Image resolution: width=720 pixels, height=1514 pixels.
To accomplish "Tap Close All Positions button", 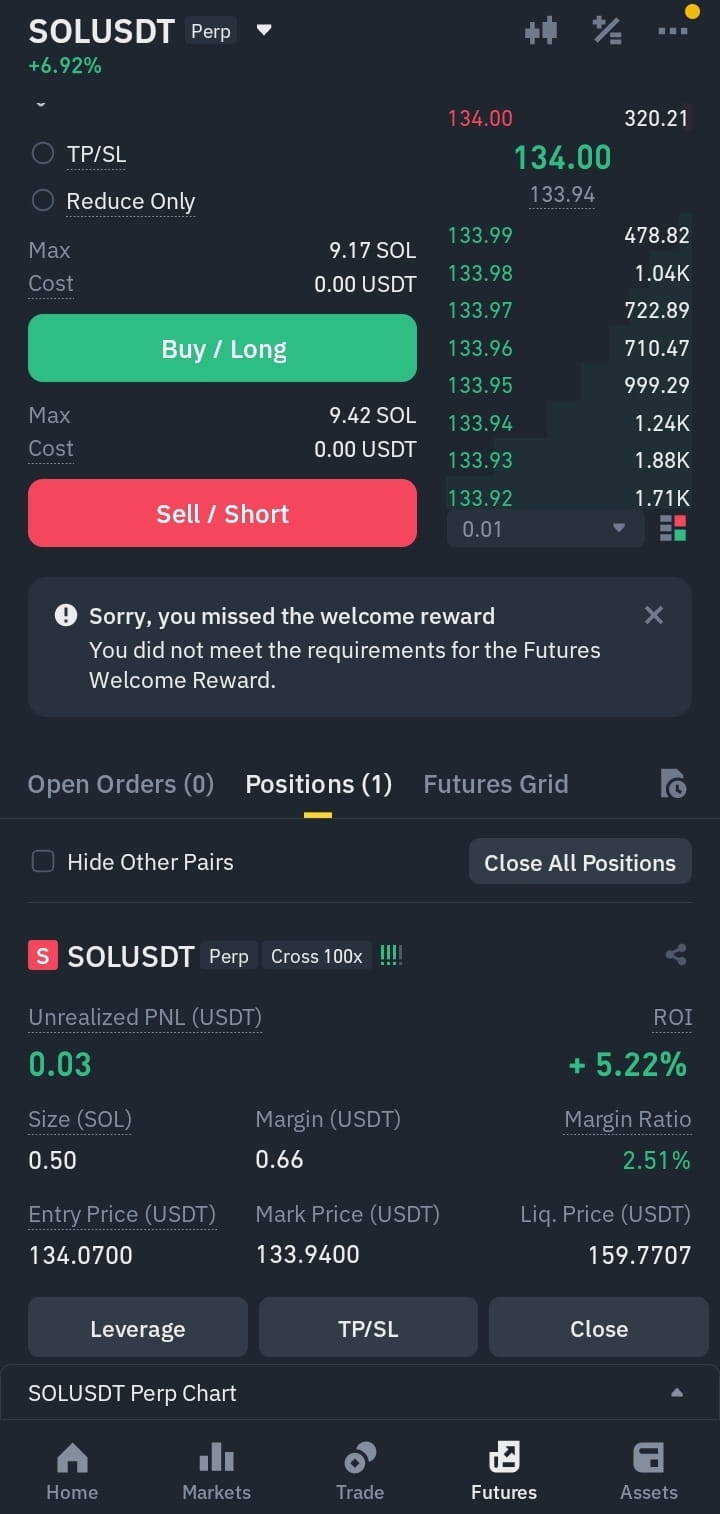I will tap(580, 862).
